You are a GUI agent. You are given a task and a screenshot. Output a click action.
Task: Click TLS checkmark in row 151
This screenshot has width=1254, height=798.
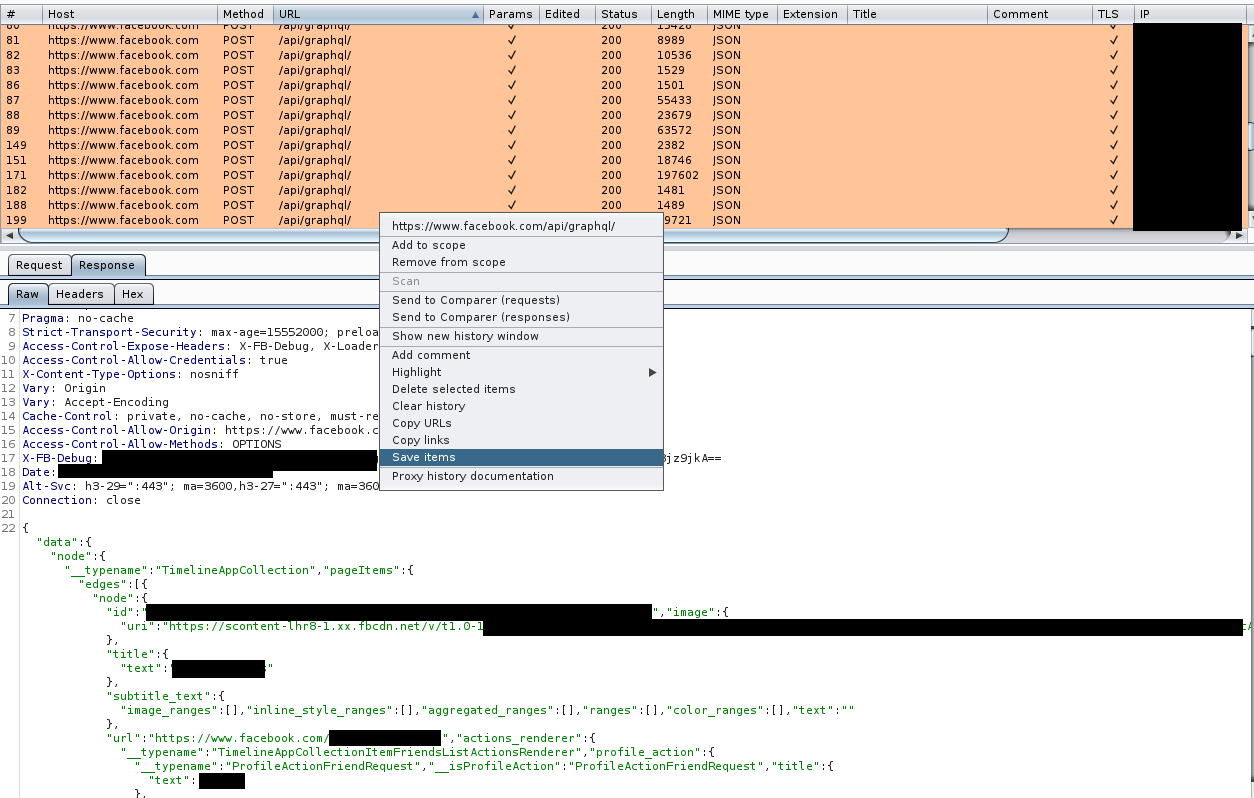[1113, 160]
